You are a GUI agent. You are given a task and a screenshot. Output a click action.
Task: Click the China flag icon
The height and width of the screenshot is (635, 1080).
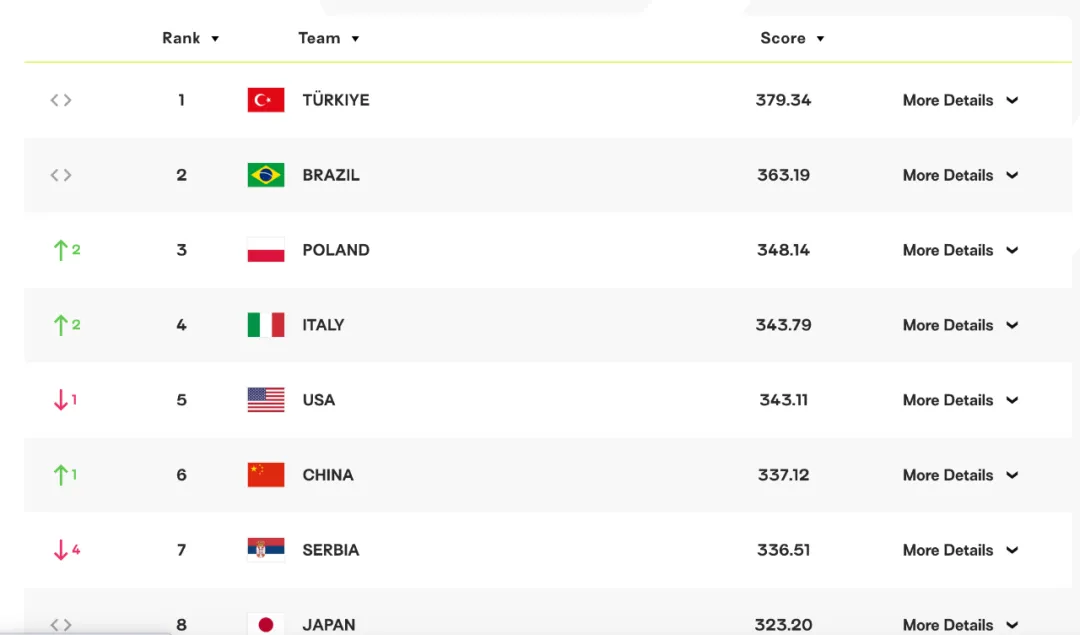pyautogui.click(x=266, y=475)
